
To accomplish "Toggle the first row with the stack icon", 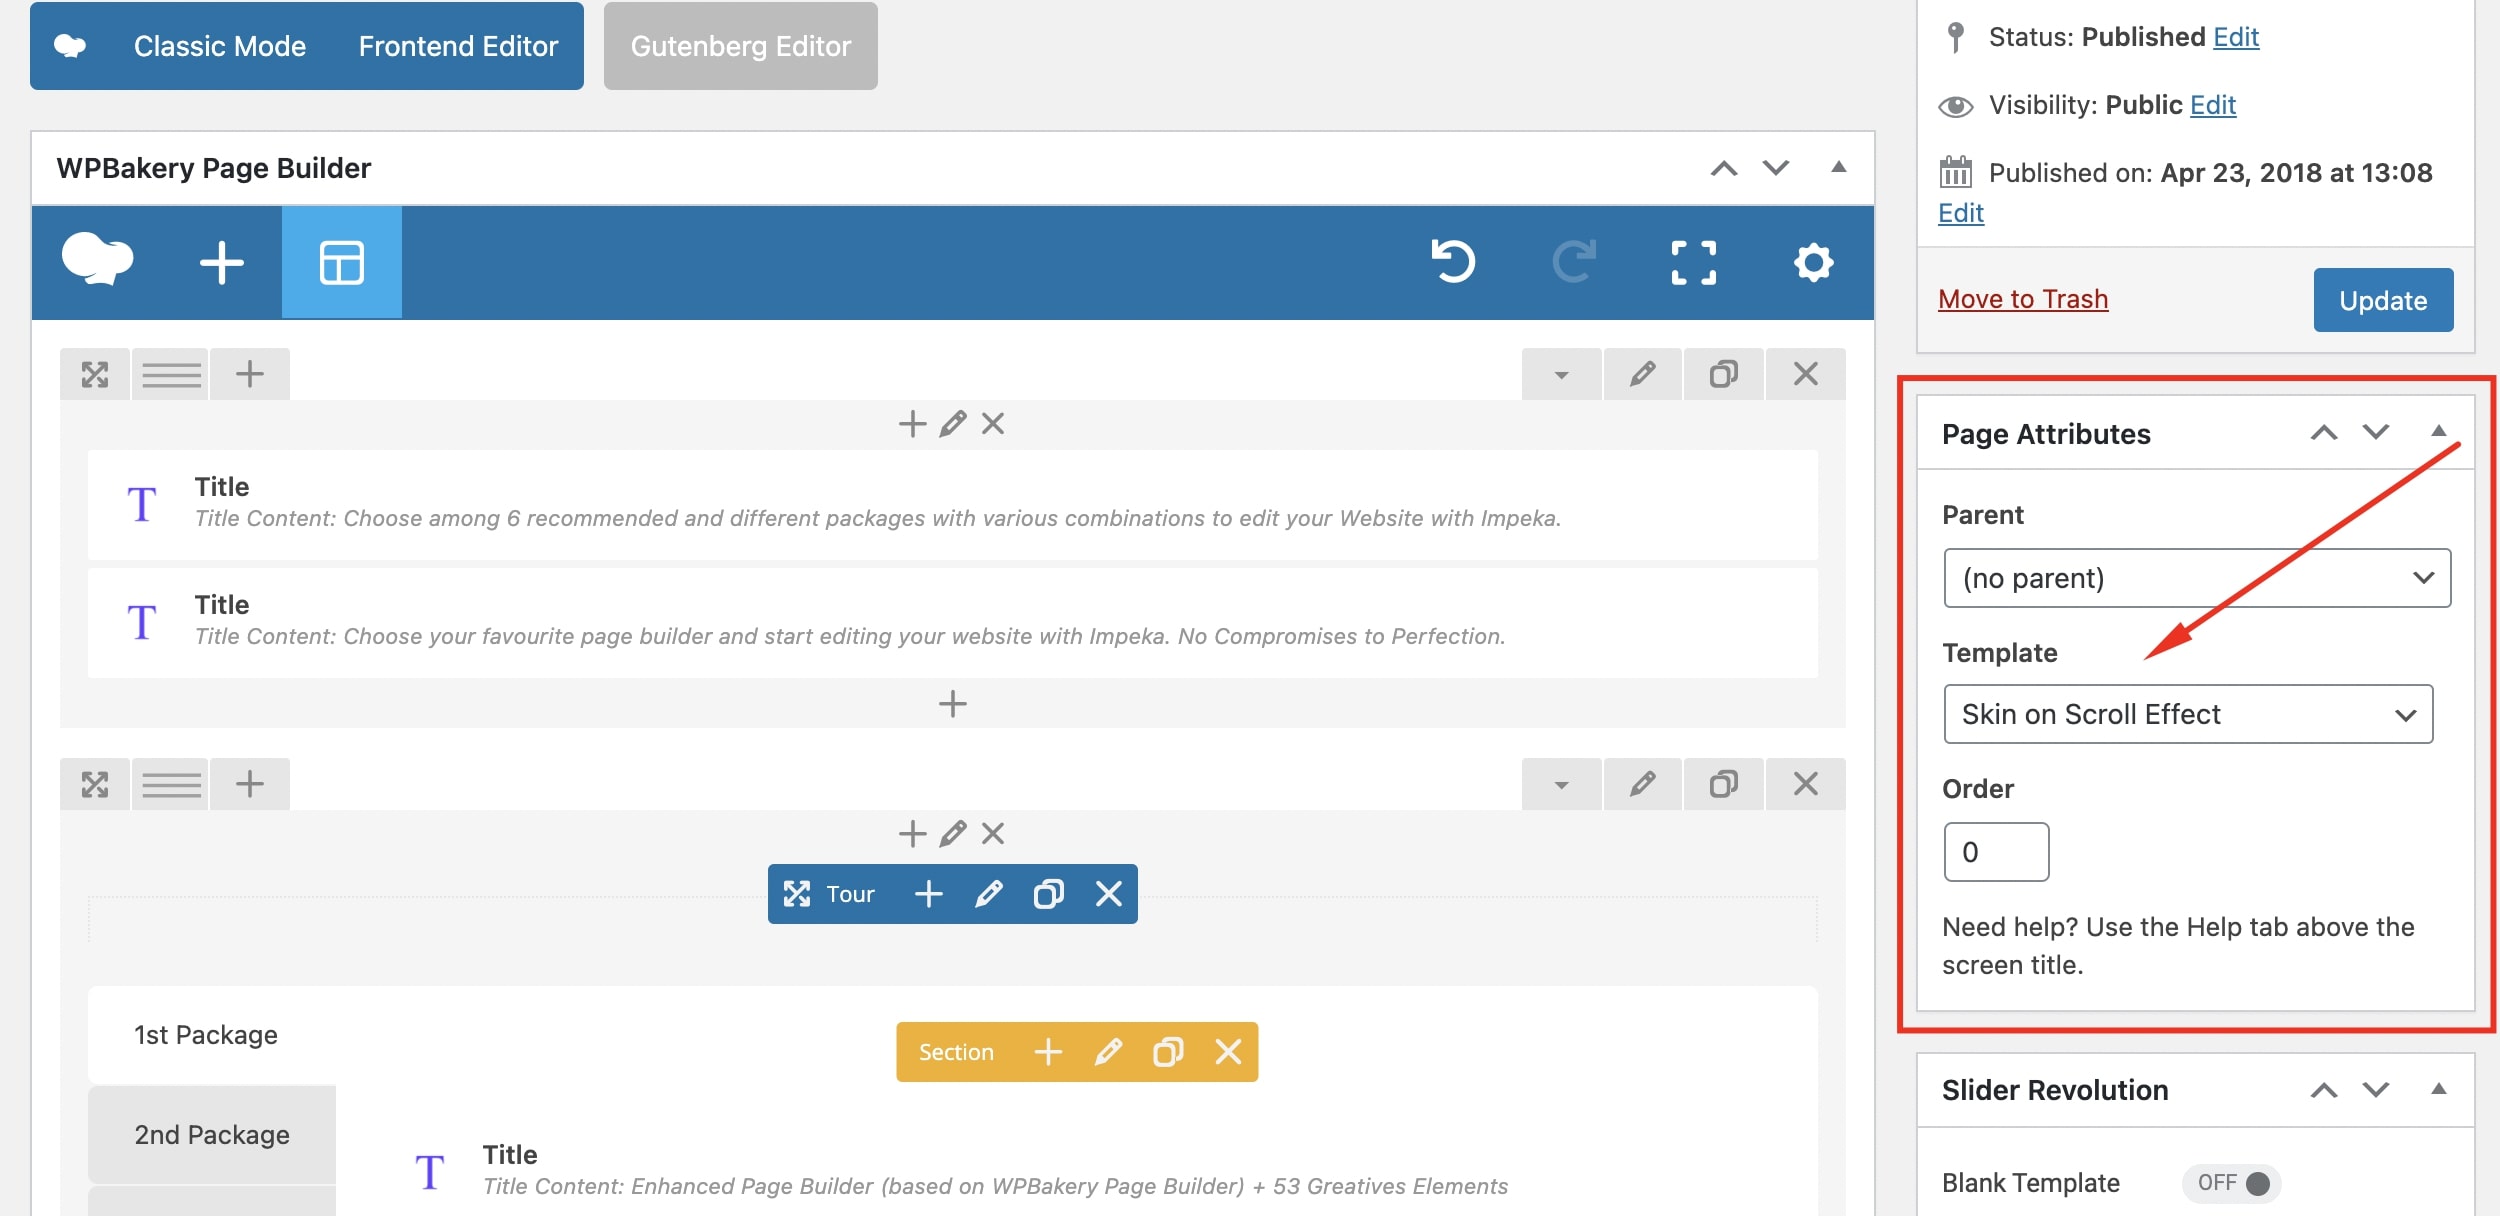I will pos(171,373).
